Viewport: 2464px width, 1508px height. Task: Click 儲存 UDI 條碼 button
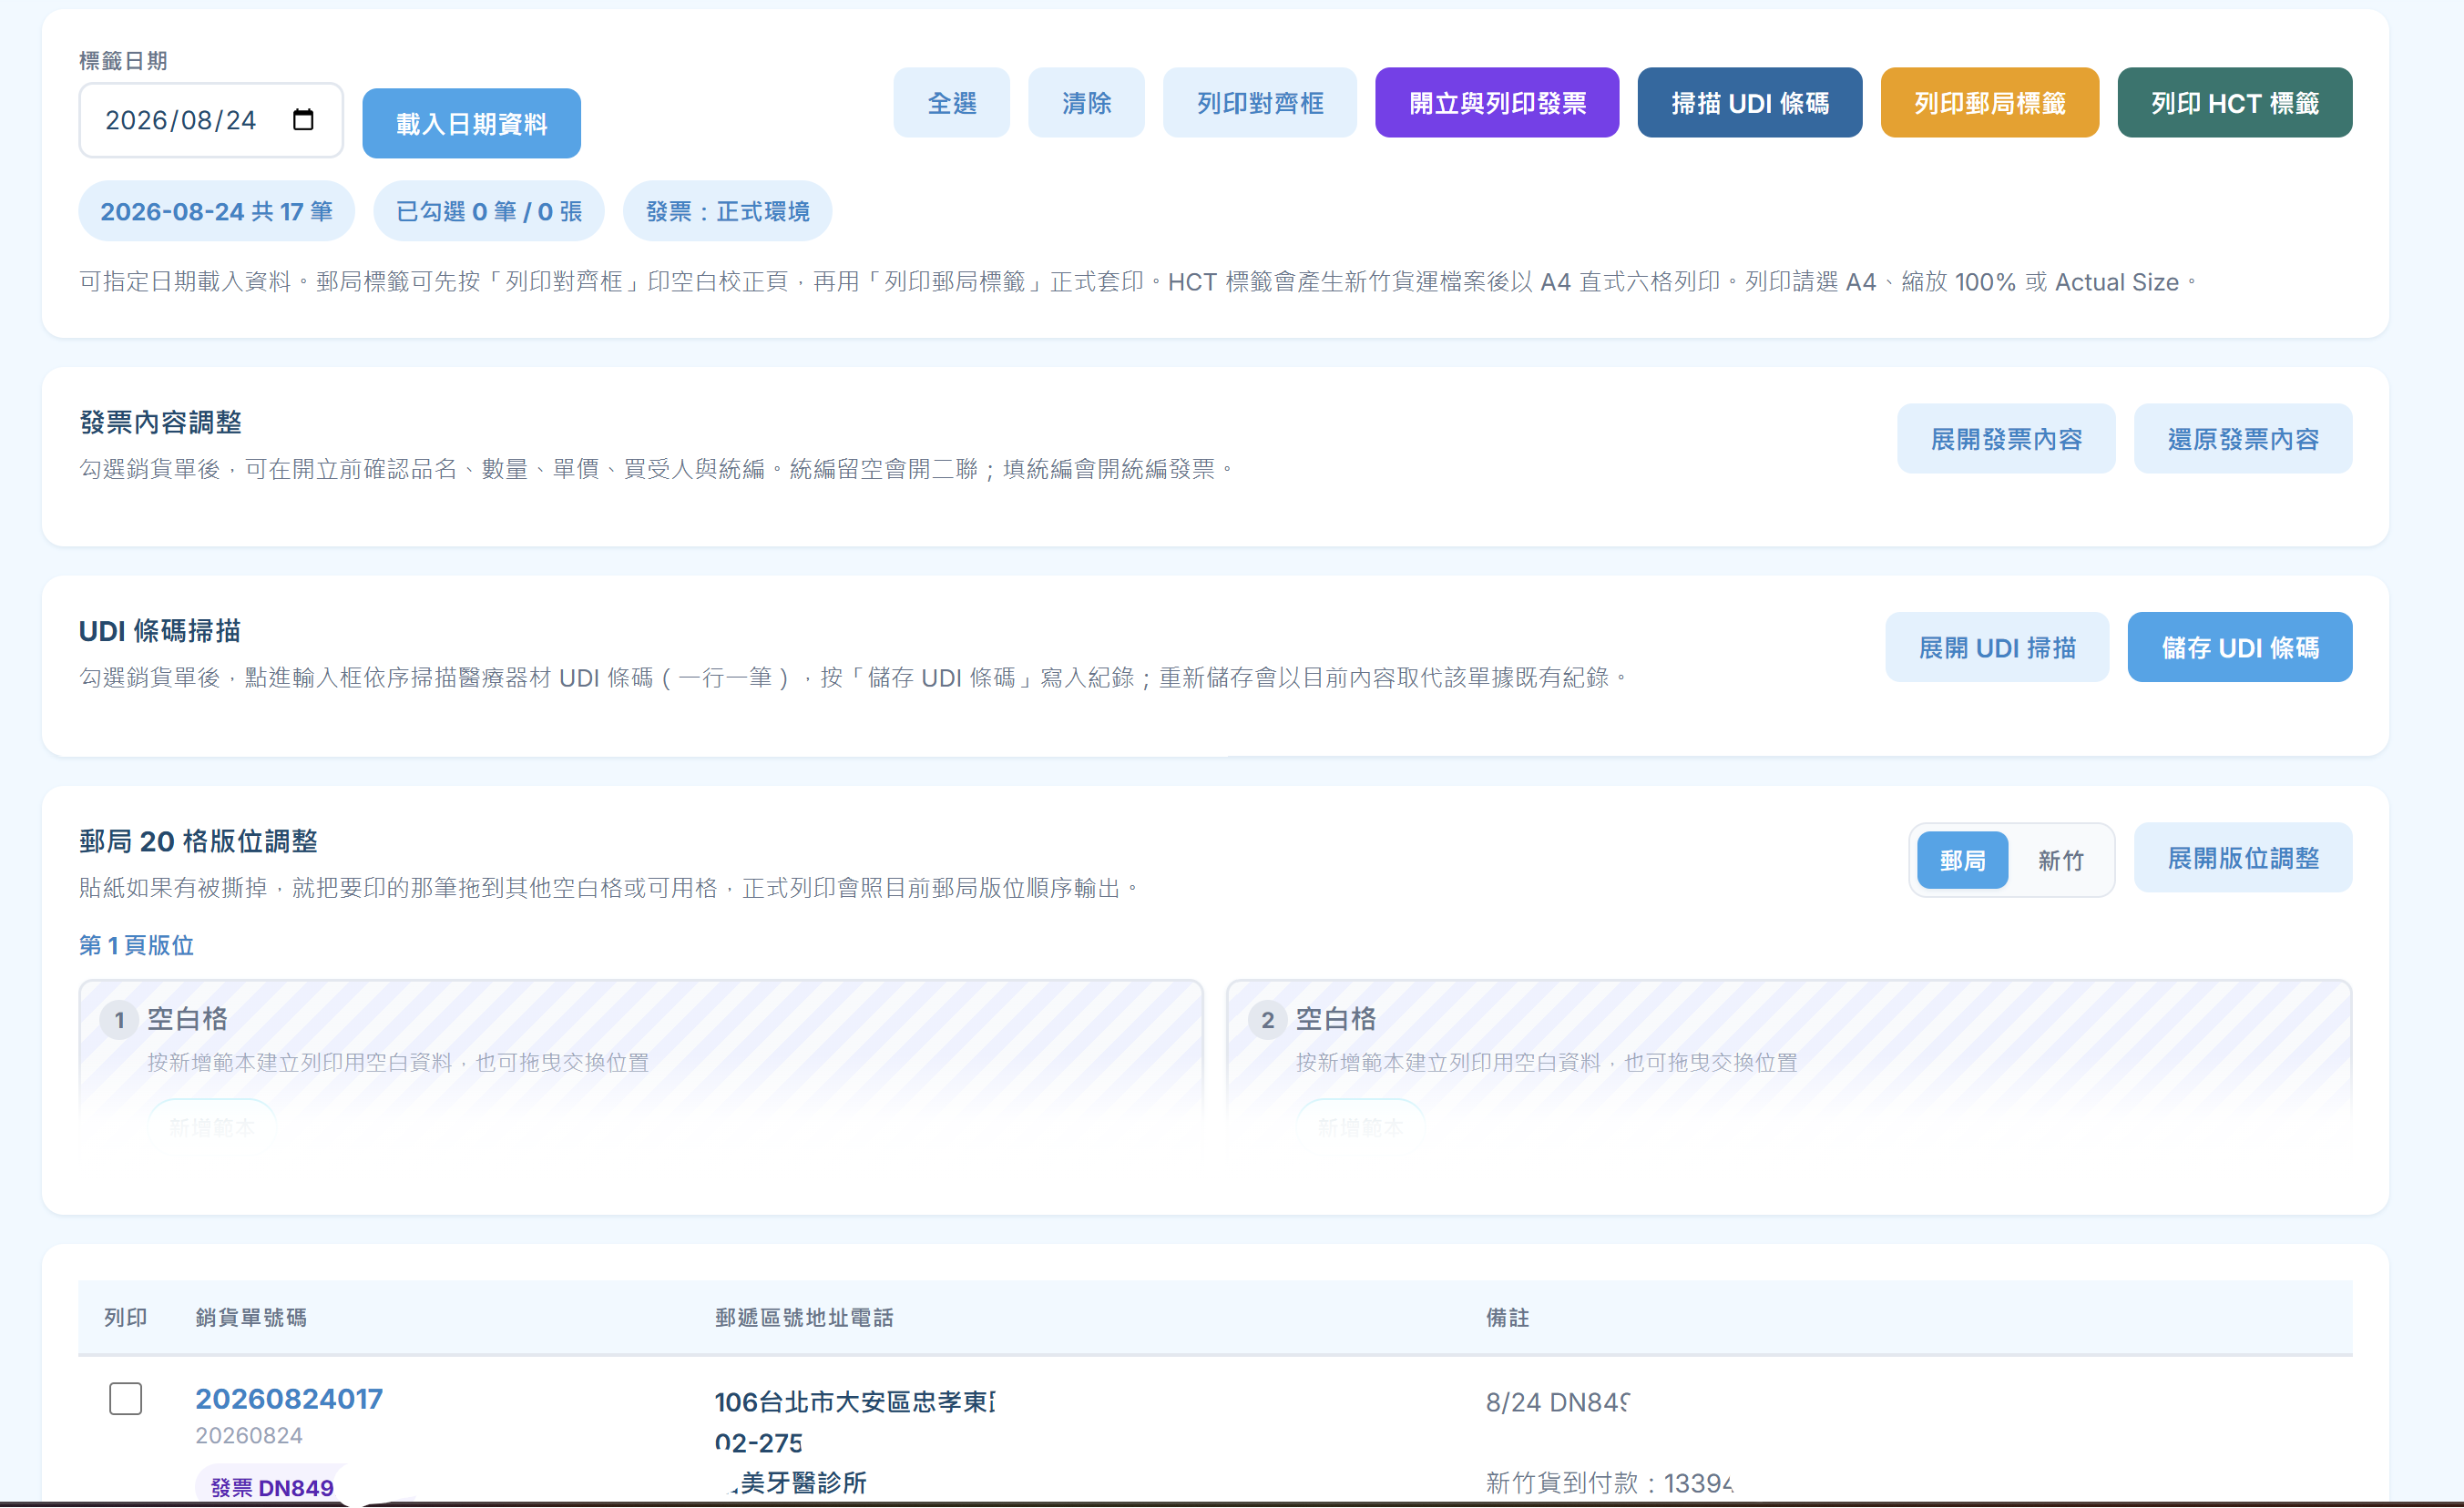pyautogui.click(x=2240, y=648)
